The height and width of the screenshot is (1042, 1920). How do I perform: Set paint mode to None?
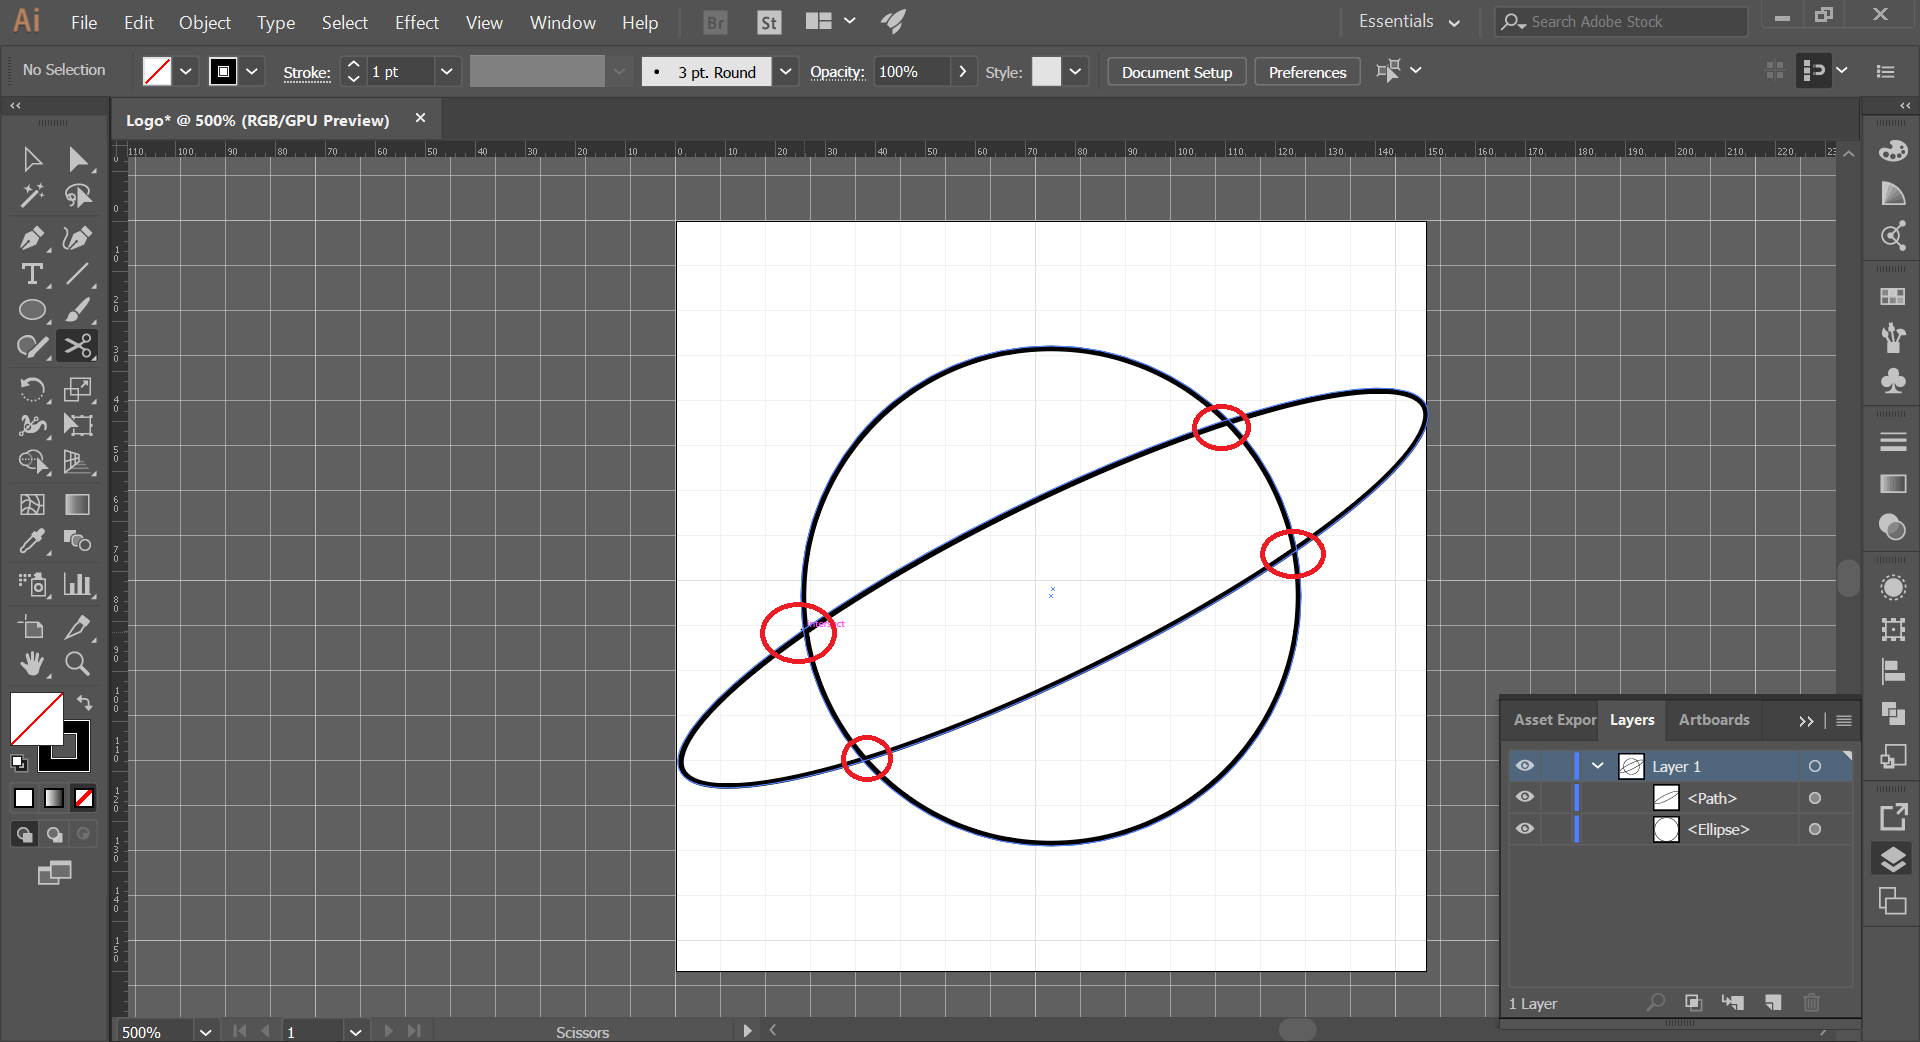pos(84,798)
